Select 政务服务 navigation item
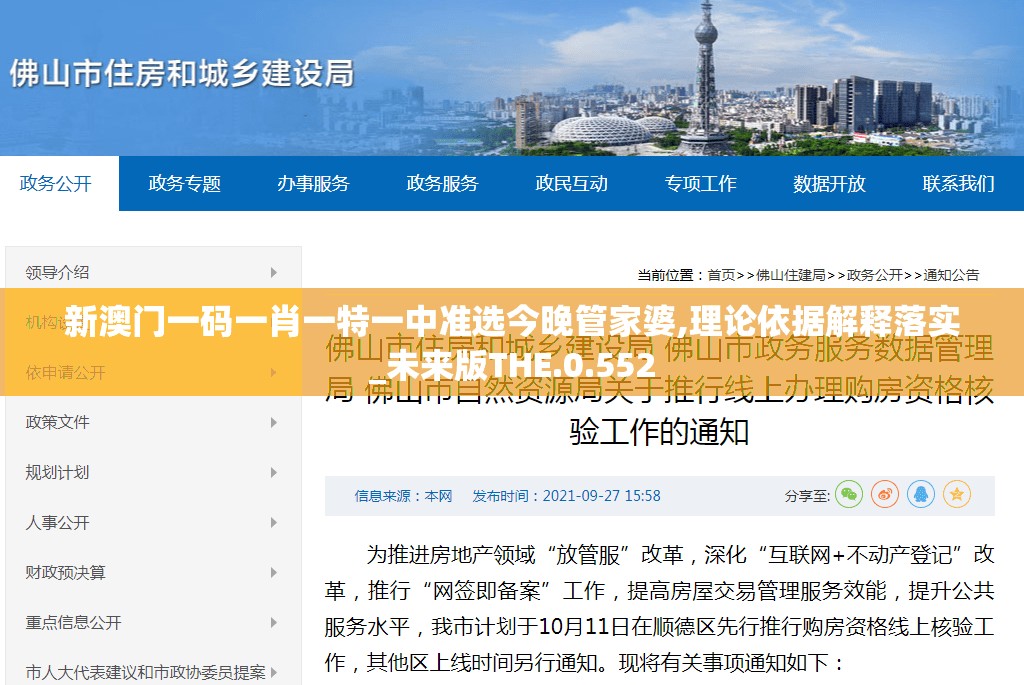Viewport: 1024px width, 685px height. click(442, 183)
